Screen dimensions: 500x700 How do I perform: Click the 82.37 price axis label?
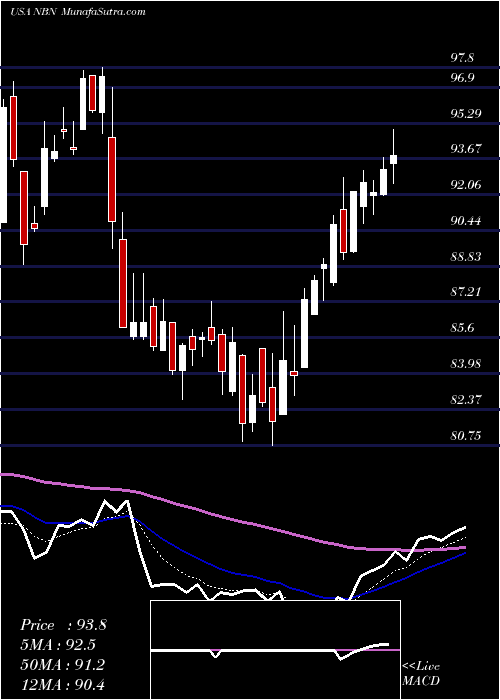tap(465, 400)
